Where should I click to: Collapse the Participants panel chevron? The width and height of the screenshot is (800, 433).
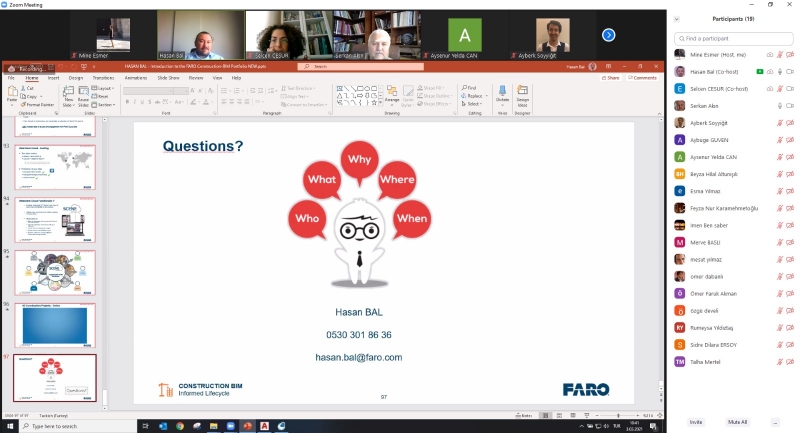coord(675,18)
